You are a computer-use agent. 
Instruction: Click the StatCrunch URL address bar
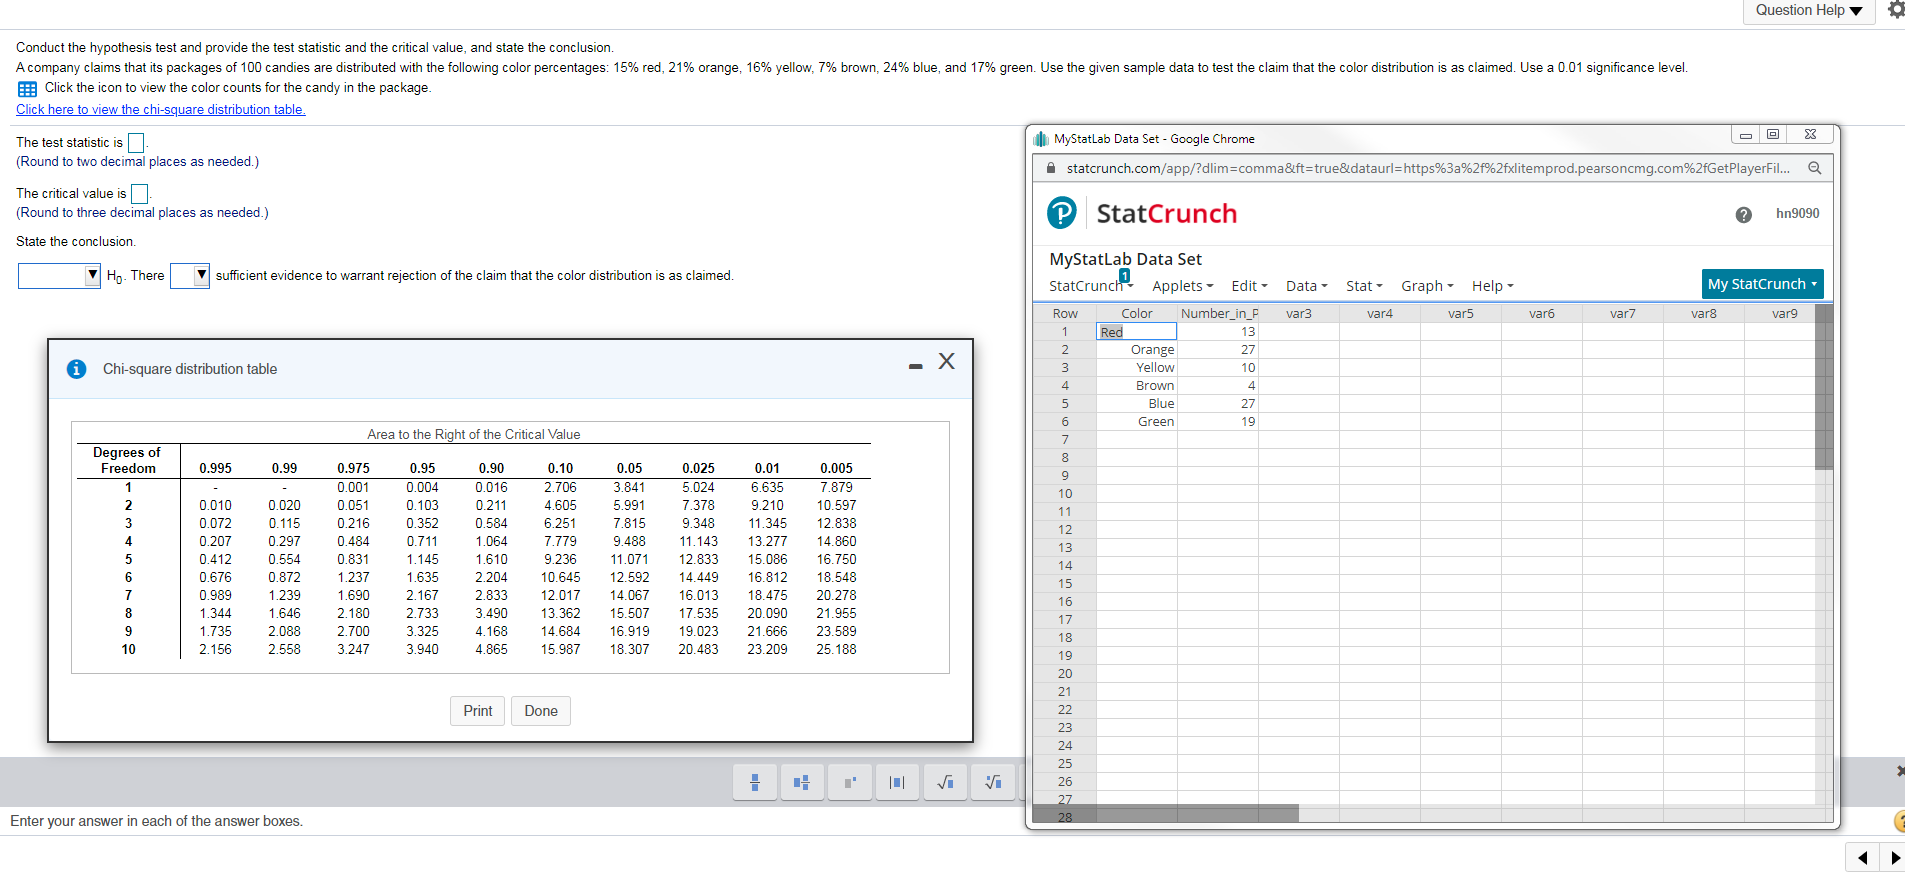[x=1428, y=168]
